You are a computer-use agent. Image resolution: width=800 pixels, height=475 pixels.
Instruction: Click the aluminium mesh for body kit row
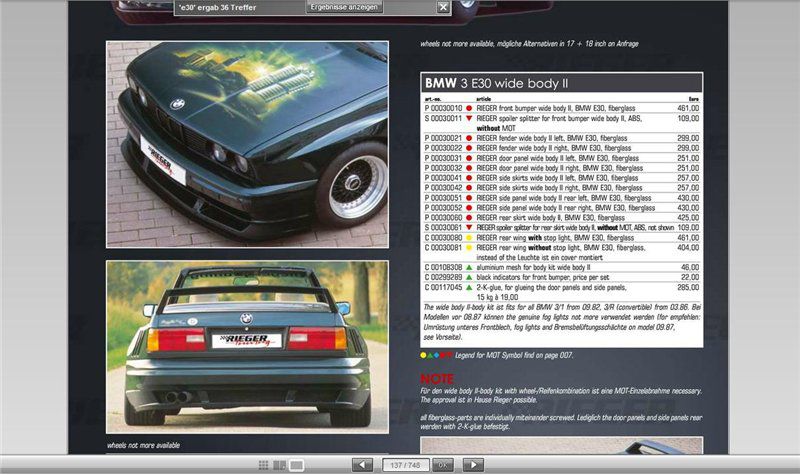(562, 267)
